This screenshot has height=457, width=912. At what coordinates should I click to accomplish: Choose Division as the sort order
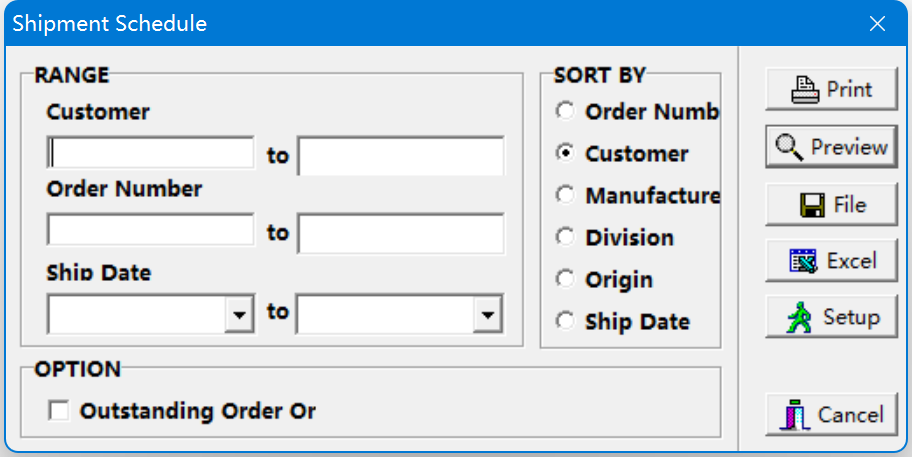565,237
